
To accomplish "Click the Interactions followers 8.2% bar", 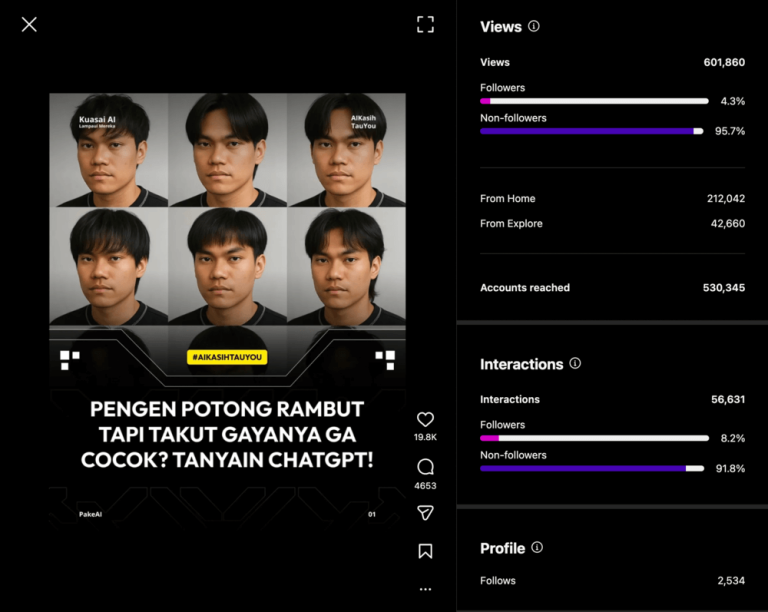I will click(x=594, y=438).
